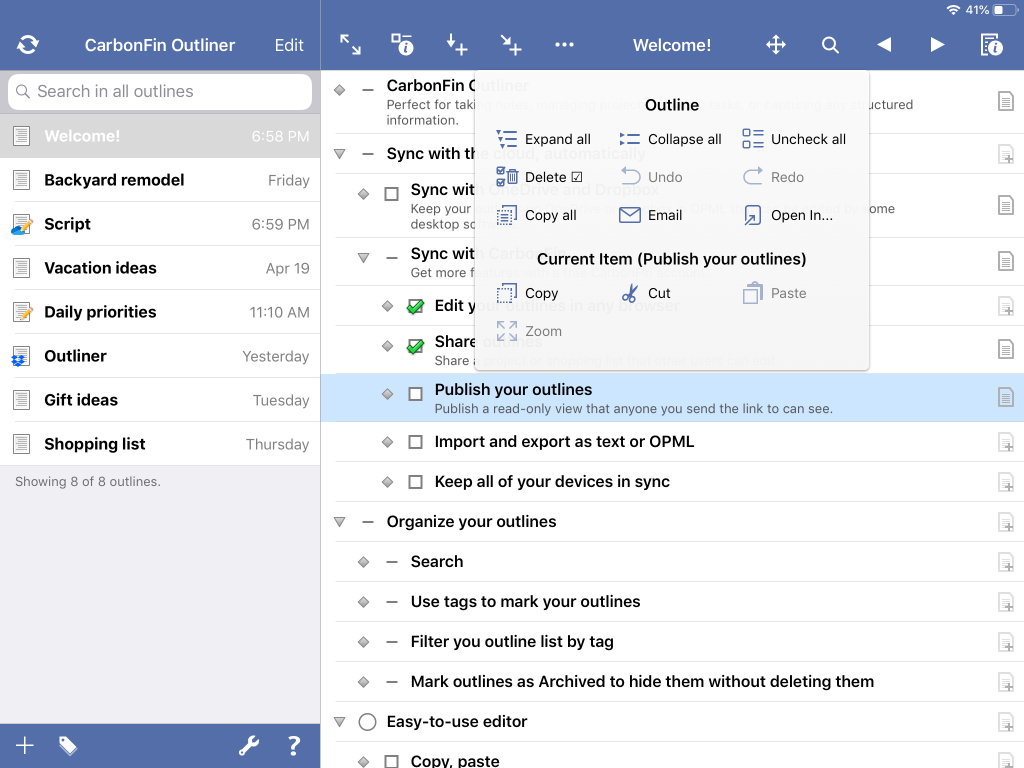Open Gift ideas outline

click(160, 400)
